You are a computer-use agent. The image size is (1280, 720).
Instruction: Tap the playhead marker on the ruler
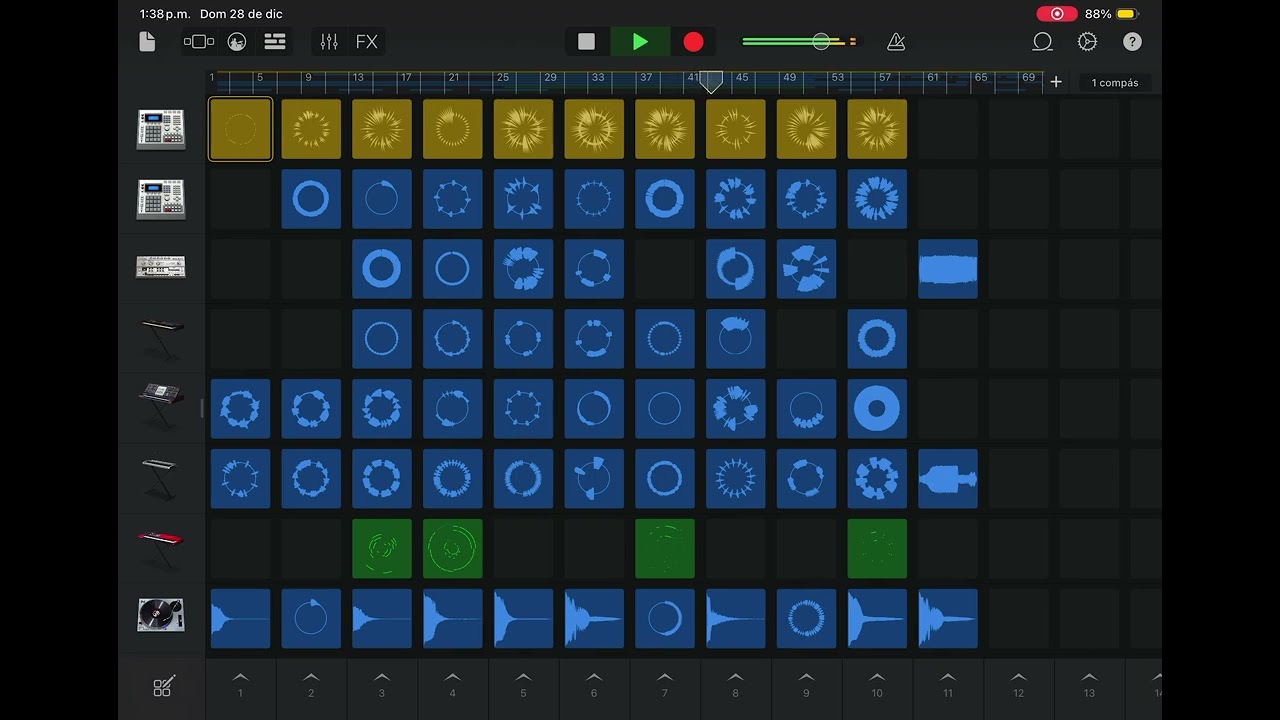(711, 82)
